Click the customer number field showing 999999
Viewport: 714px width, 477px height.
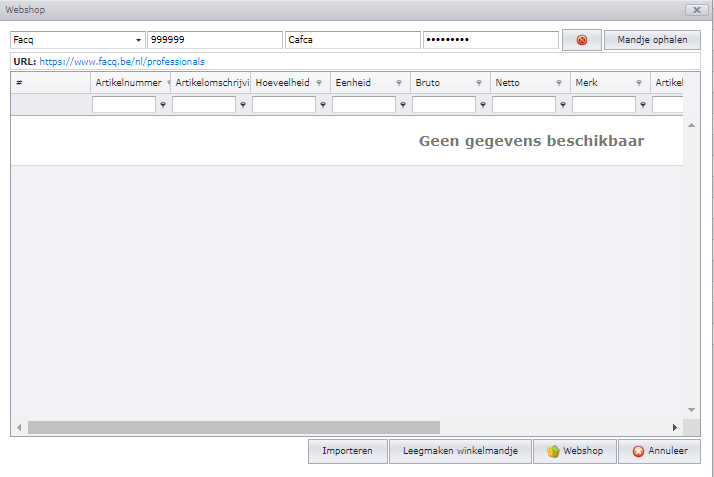tap(214, 40)
